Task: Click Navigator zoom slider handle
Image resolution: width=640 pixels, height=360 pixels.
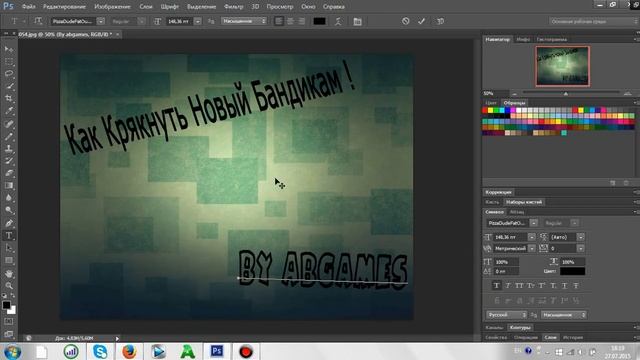Action: [x=566, y=93]
